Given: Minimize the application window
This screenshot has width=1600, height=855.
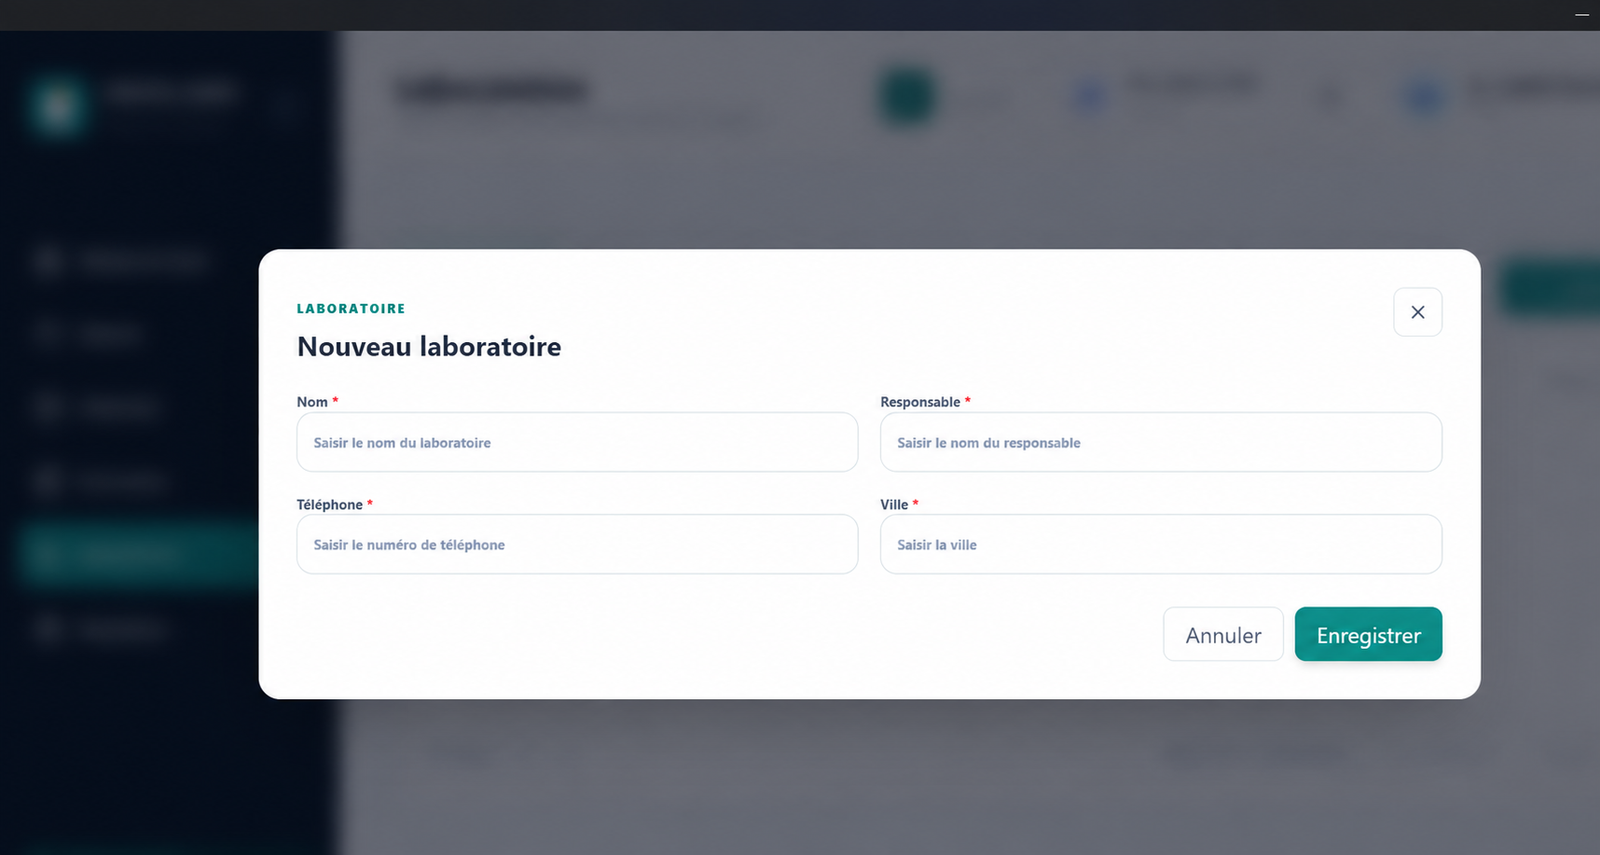Looking at the screenshot, I should coord(1582,15).
